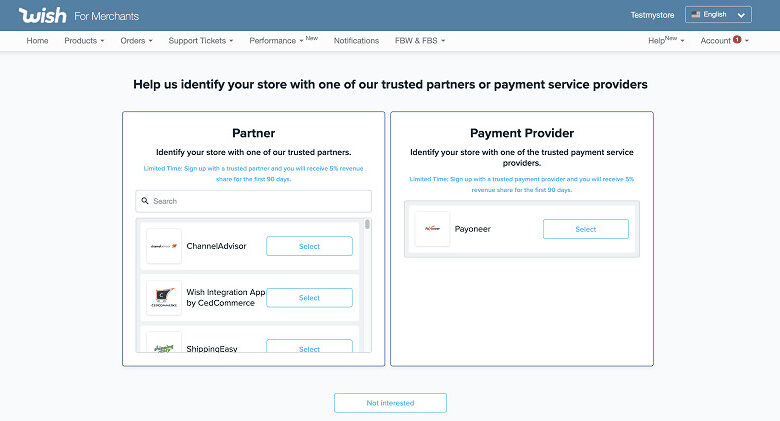This screenshot has height=421, width=780.
Task: Click the Partner limited time offer text
Action: tap(253, 174)
